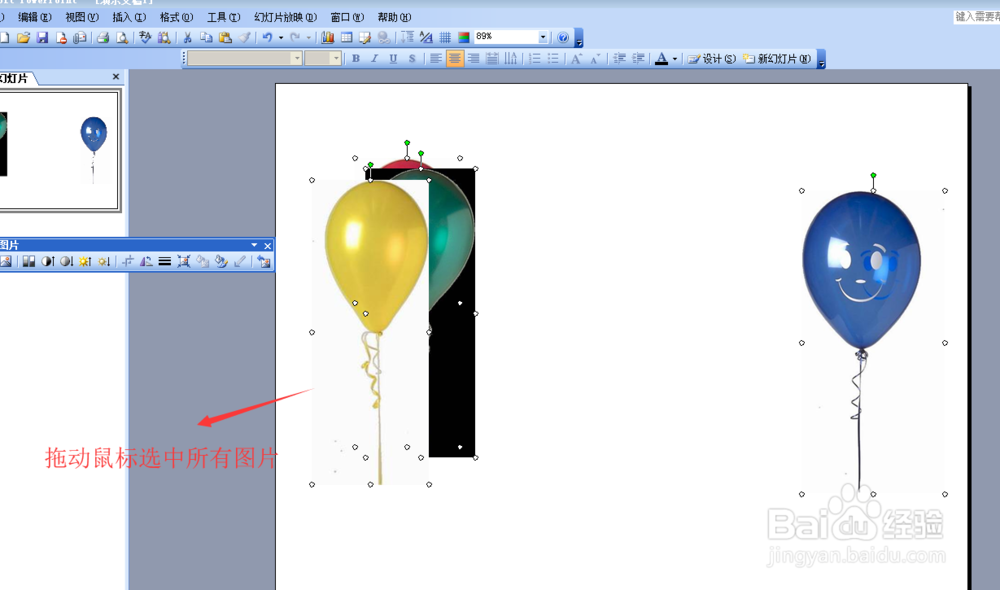Toggle Align Left
1000x590 pixels.
(x=436, y=59)
